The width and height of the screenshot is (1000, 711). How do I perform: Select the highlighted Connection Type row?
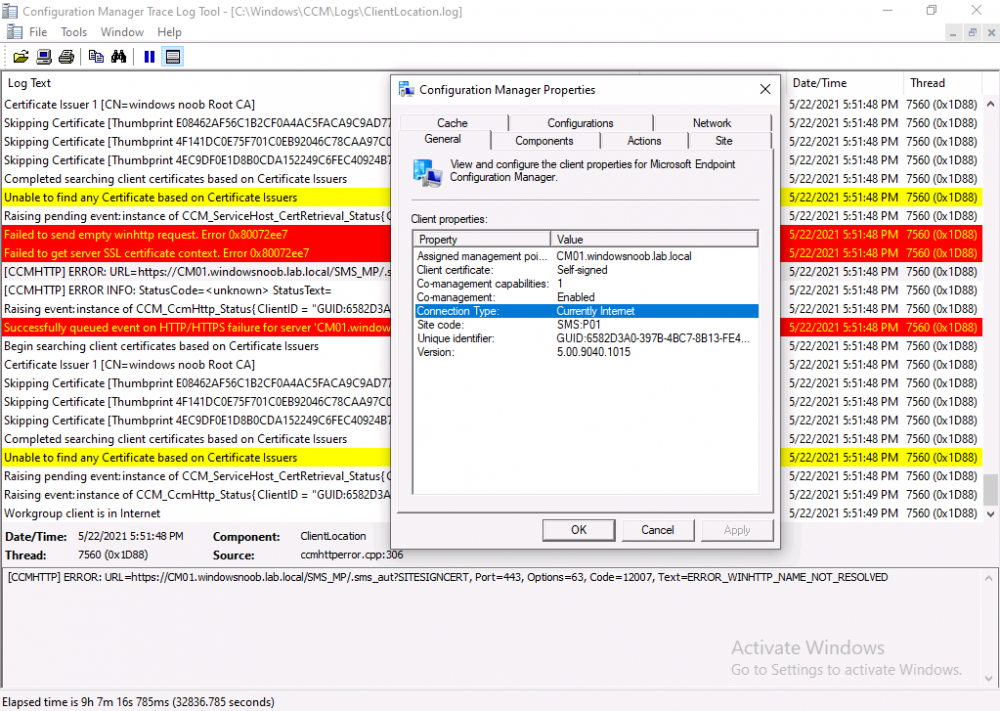586,311
